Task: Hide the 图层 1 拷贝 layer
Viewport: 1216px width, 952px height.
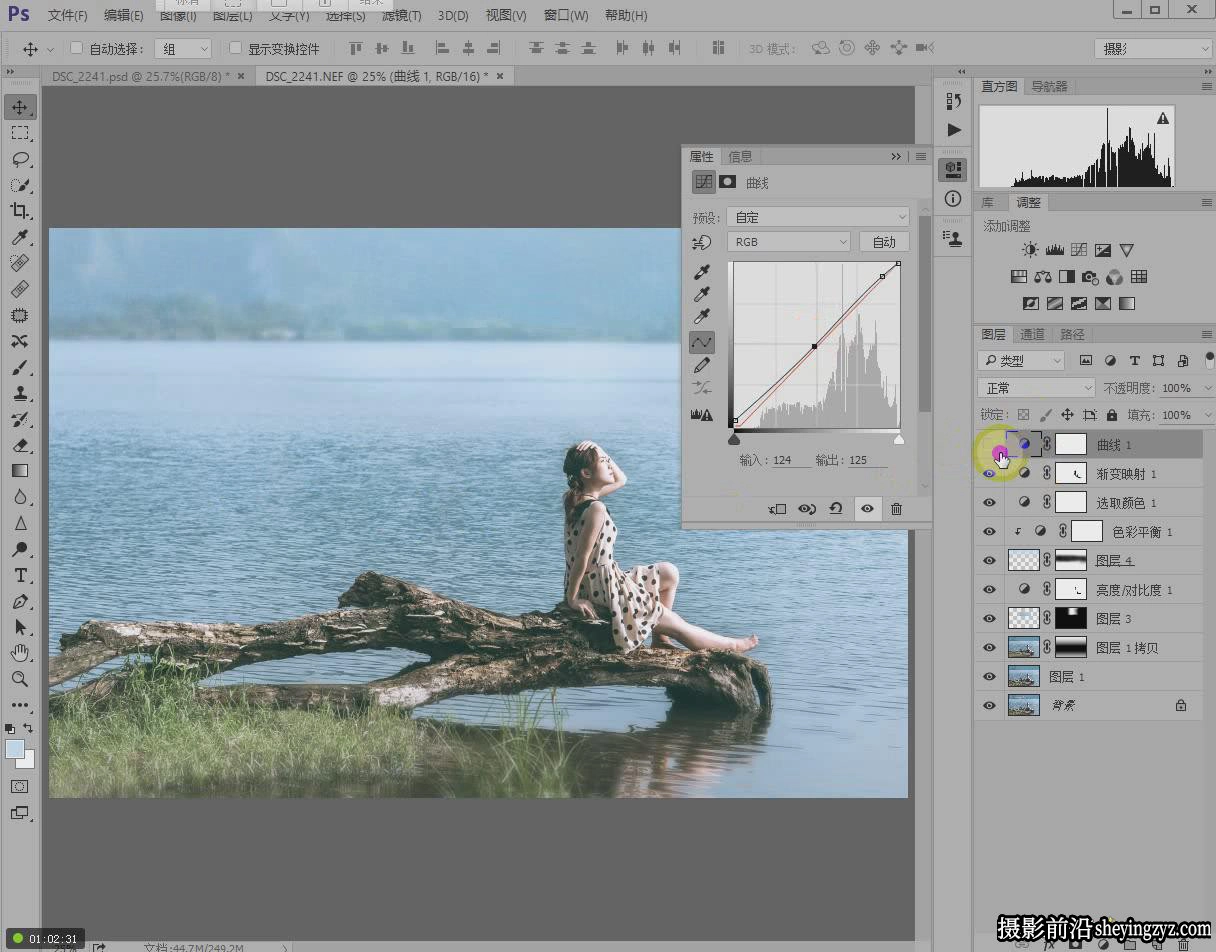Action: click(990, 648)
